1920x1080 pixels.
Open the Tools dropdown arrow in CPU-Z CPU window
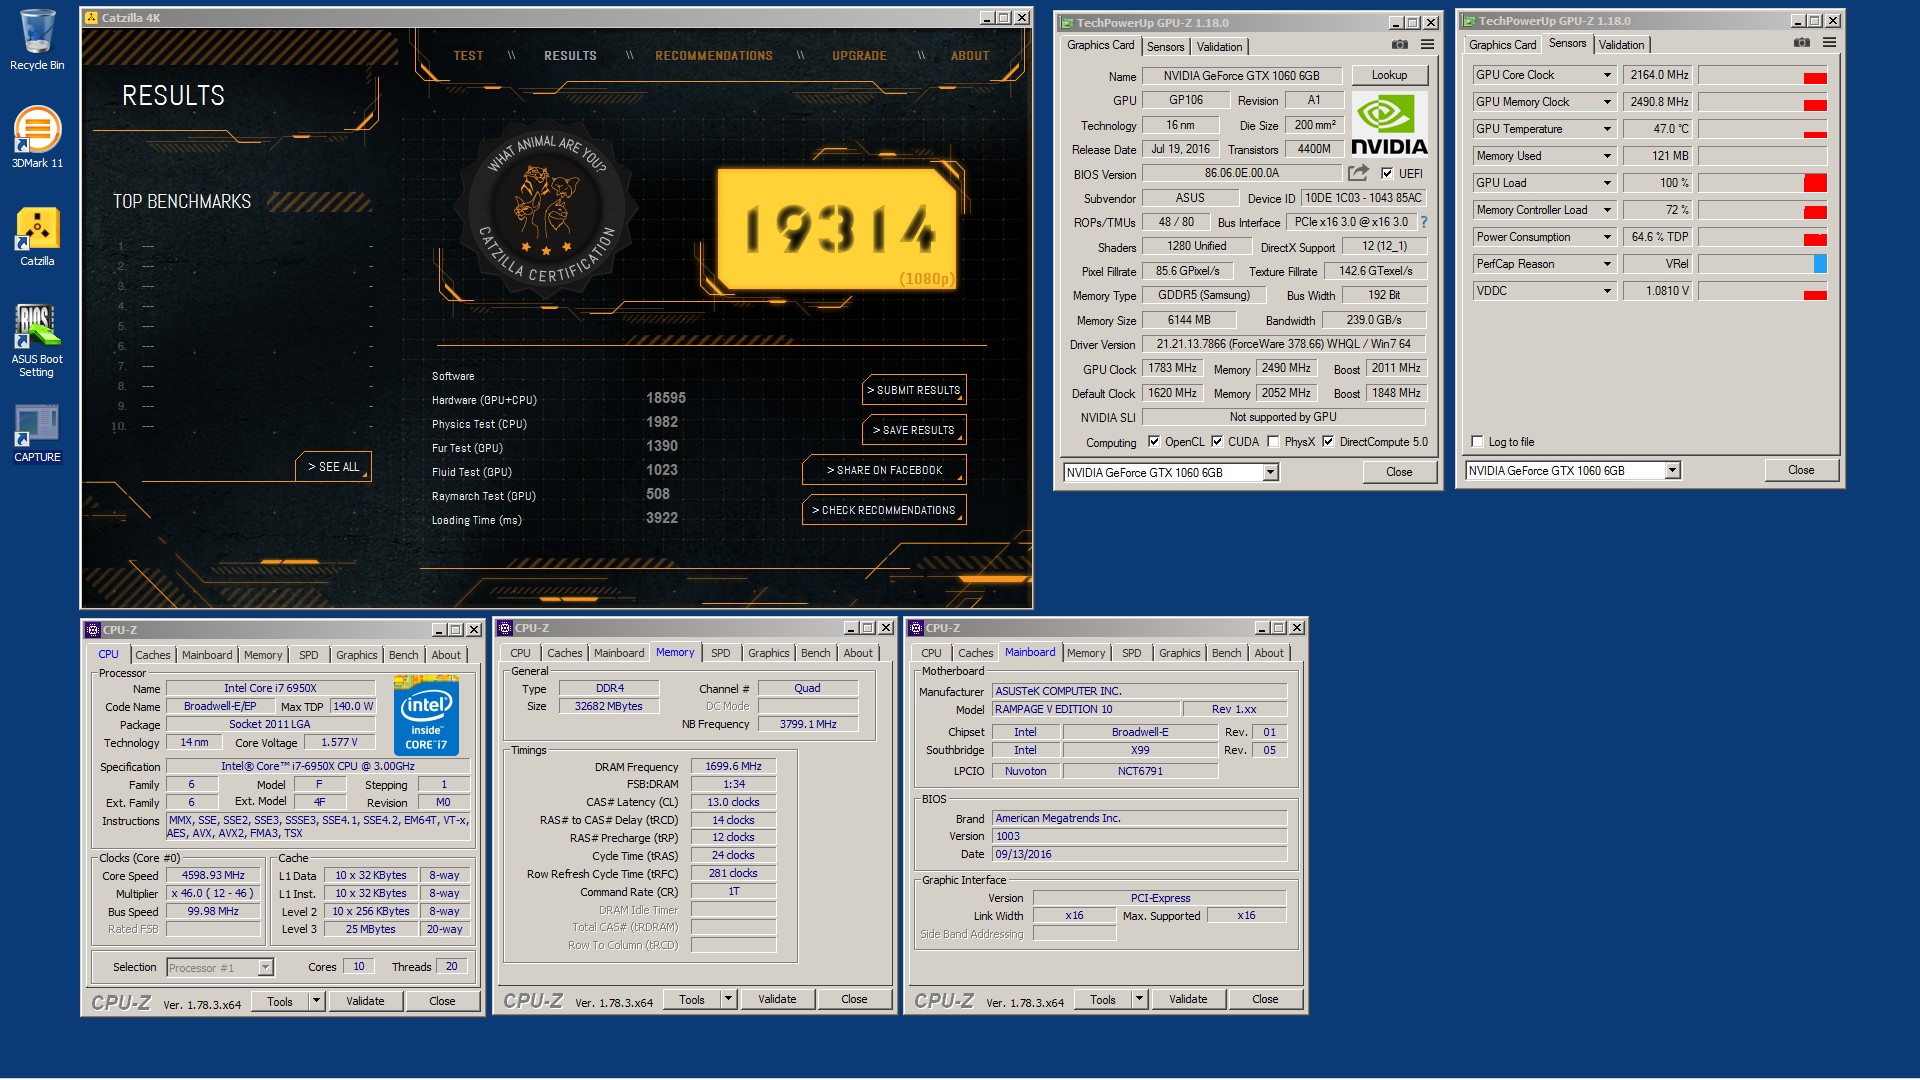[x=316, y=1000]
